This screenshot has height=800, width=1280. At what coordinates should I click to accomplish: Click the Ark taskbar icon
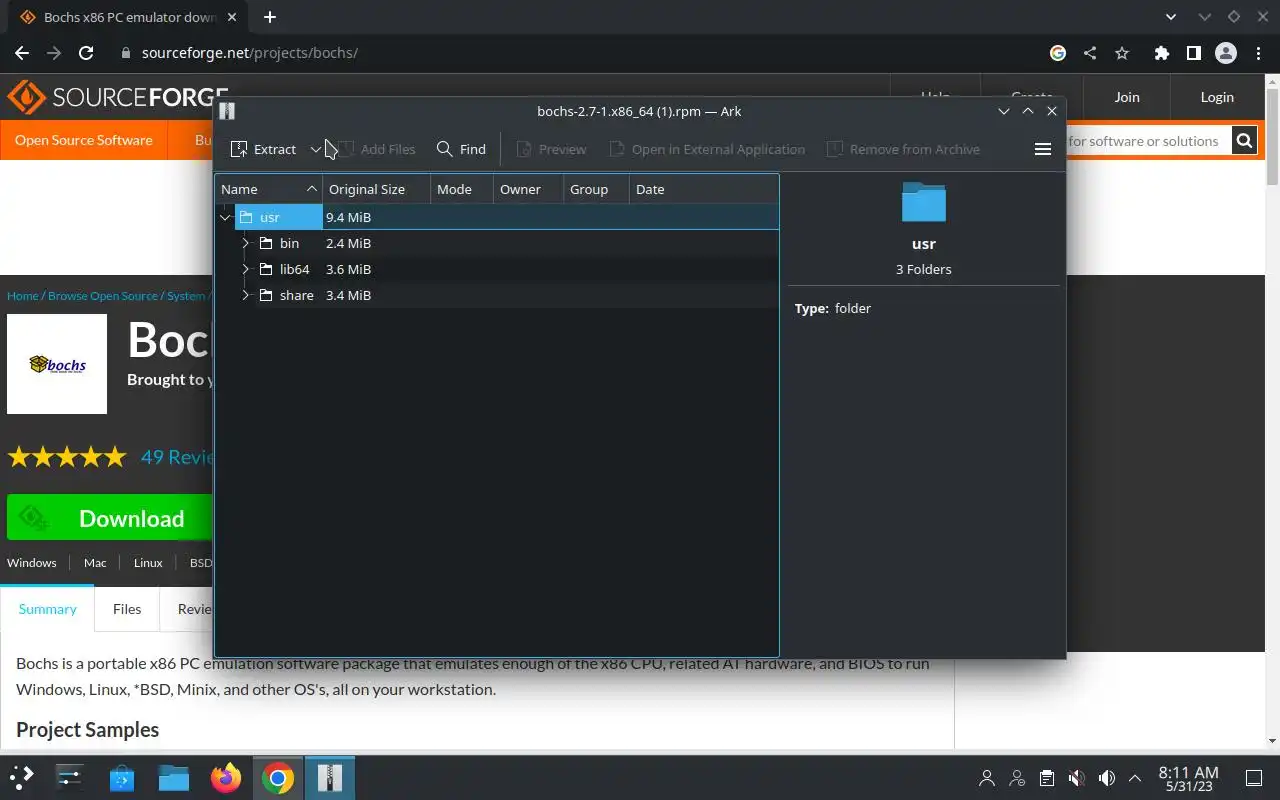[330, 777]
